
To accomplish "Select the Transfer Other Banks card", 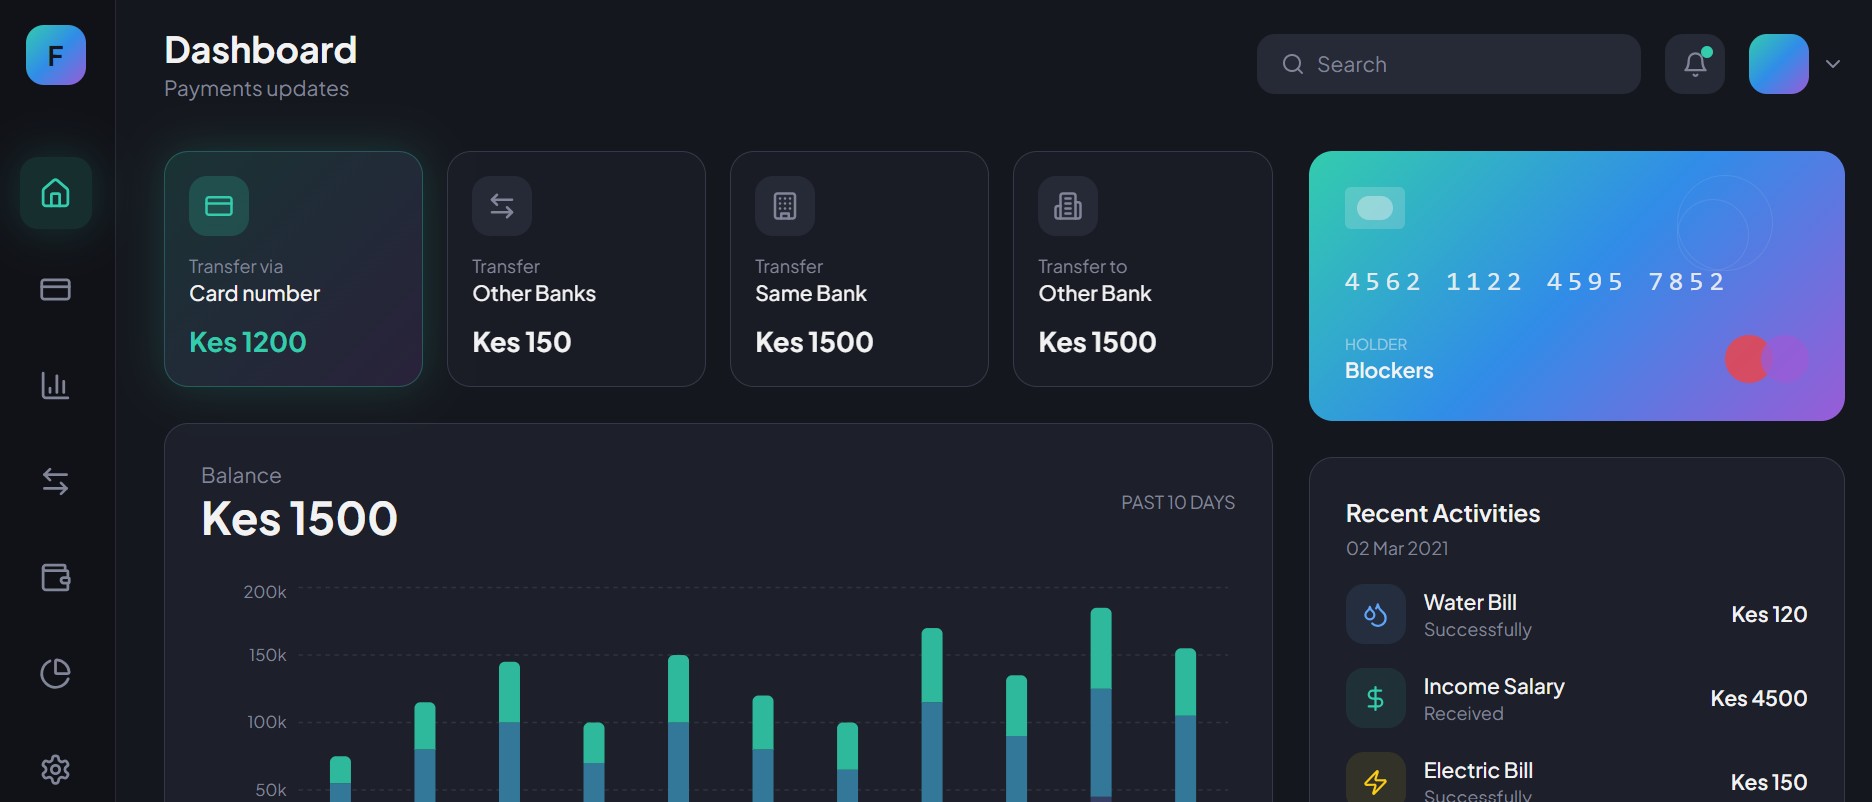I will click(x=576, y=269).
